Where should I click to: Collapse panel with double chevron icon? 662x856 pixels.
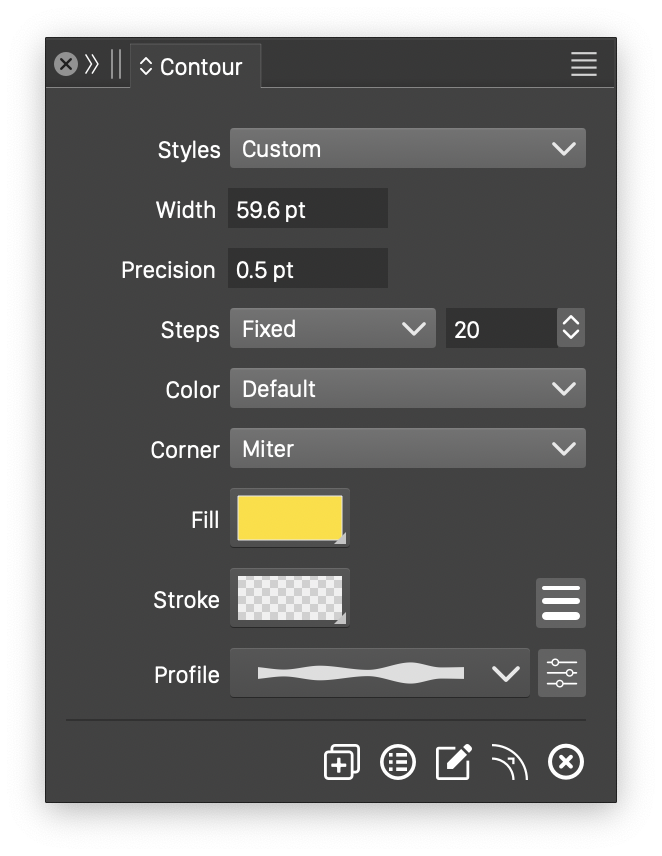pyautogui.click(x=92, y=65)
